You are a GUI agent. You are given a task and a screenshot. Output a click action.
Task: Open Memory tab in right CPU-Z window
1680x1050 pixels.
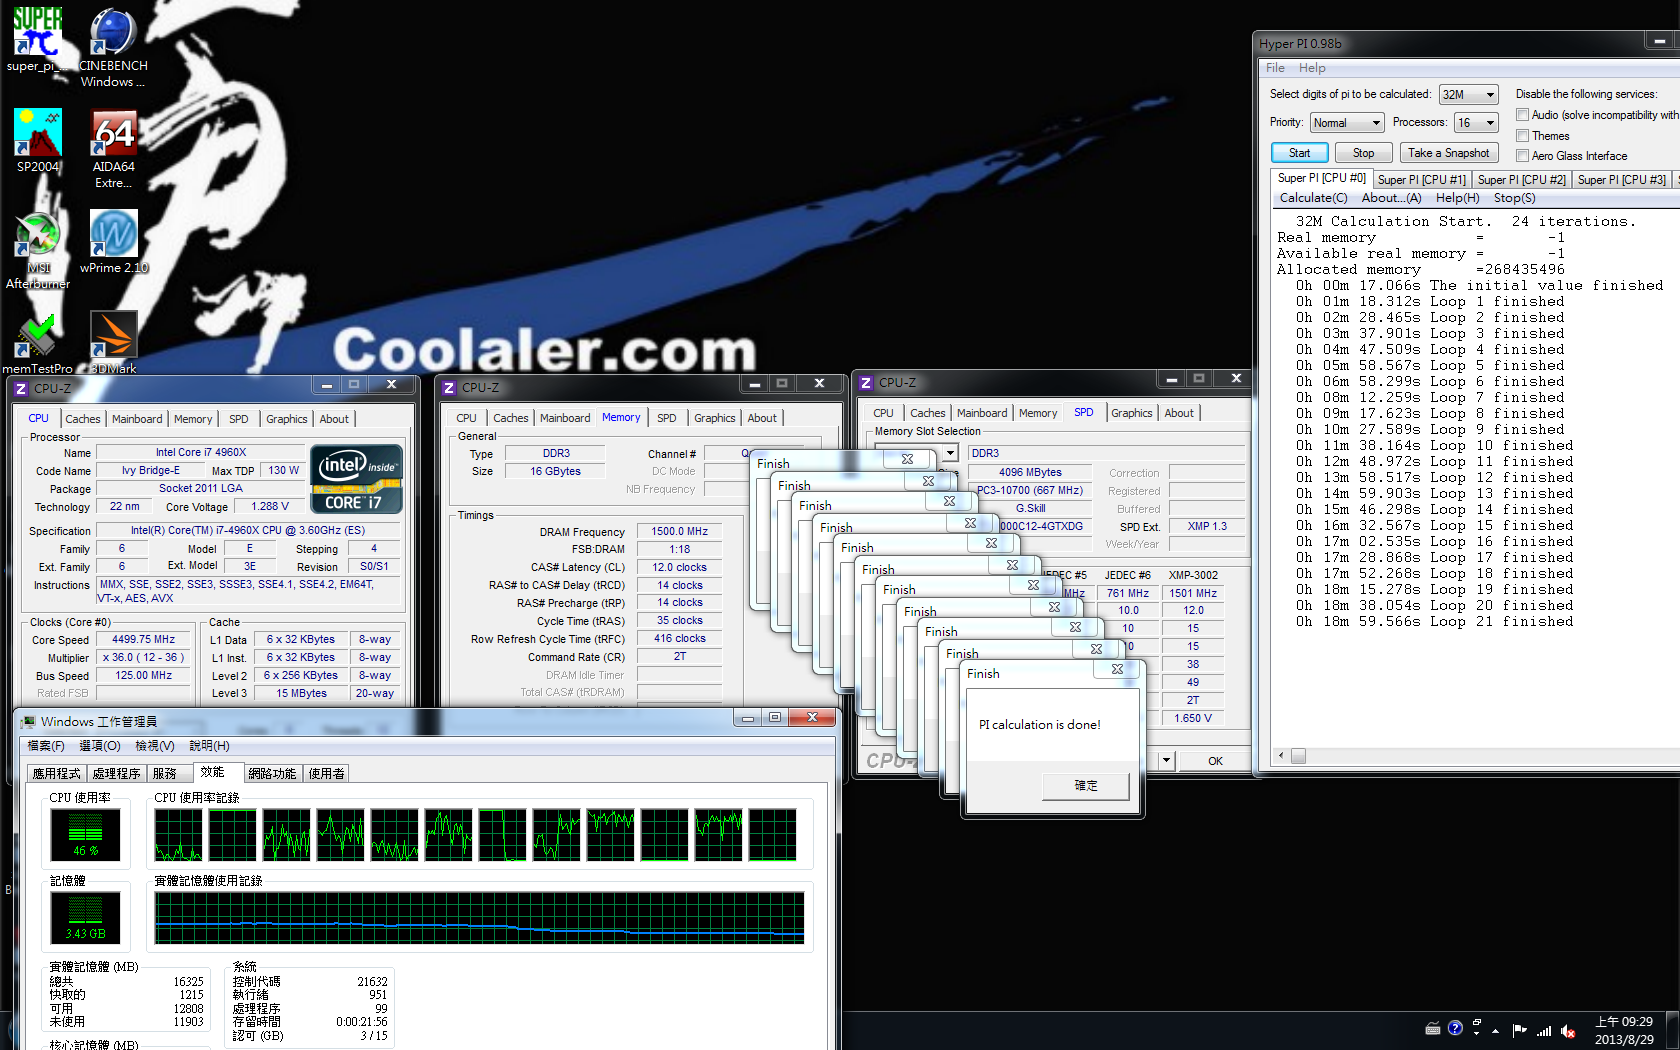[1037, 413]
